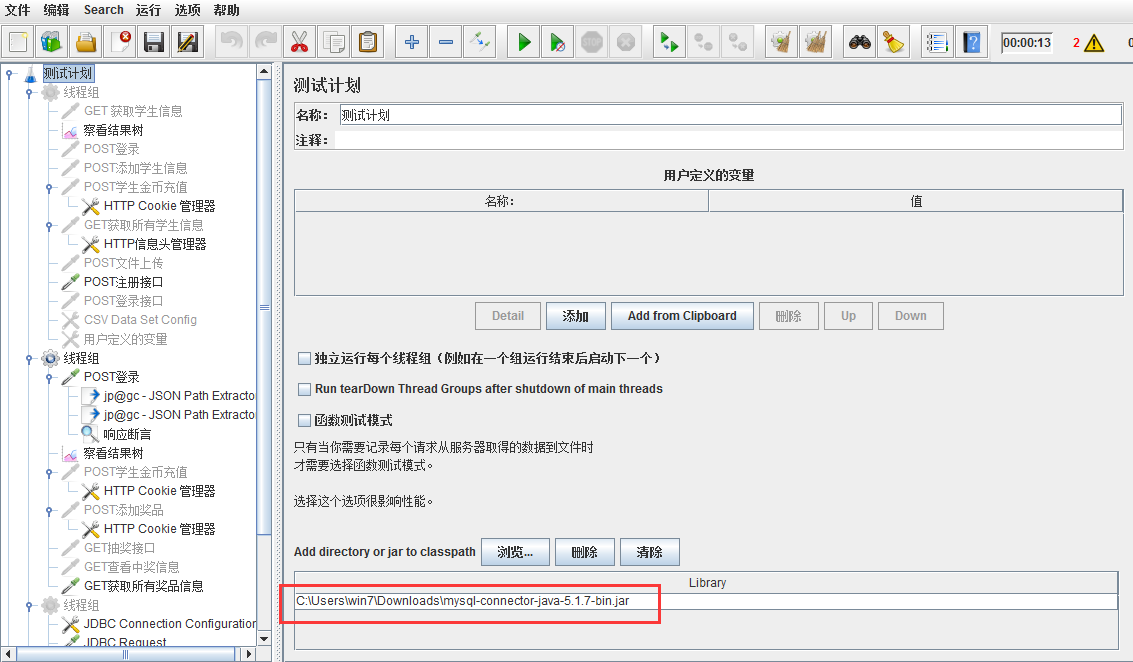The width and height of the screenshot is (1133, 662).
Task: Click the Paste clipboard icon
Action: [x=368, y=42]
